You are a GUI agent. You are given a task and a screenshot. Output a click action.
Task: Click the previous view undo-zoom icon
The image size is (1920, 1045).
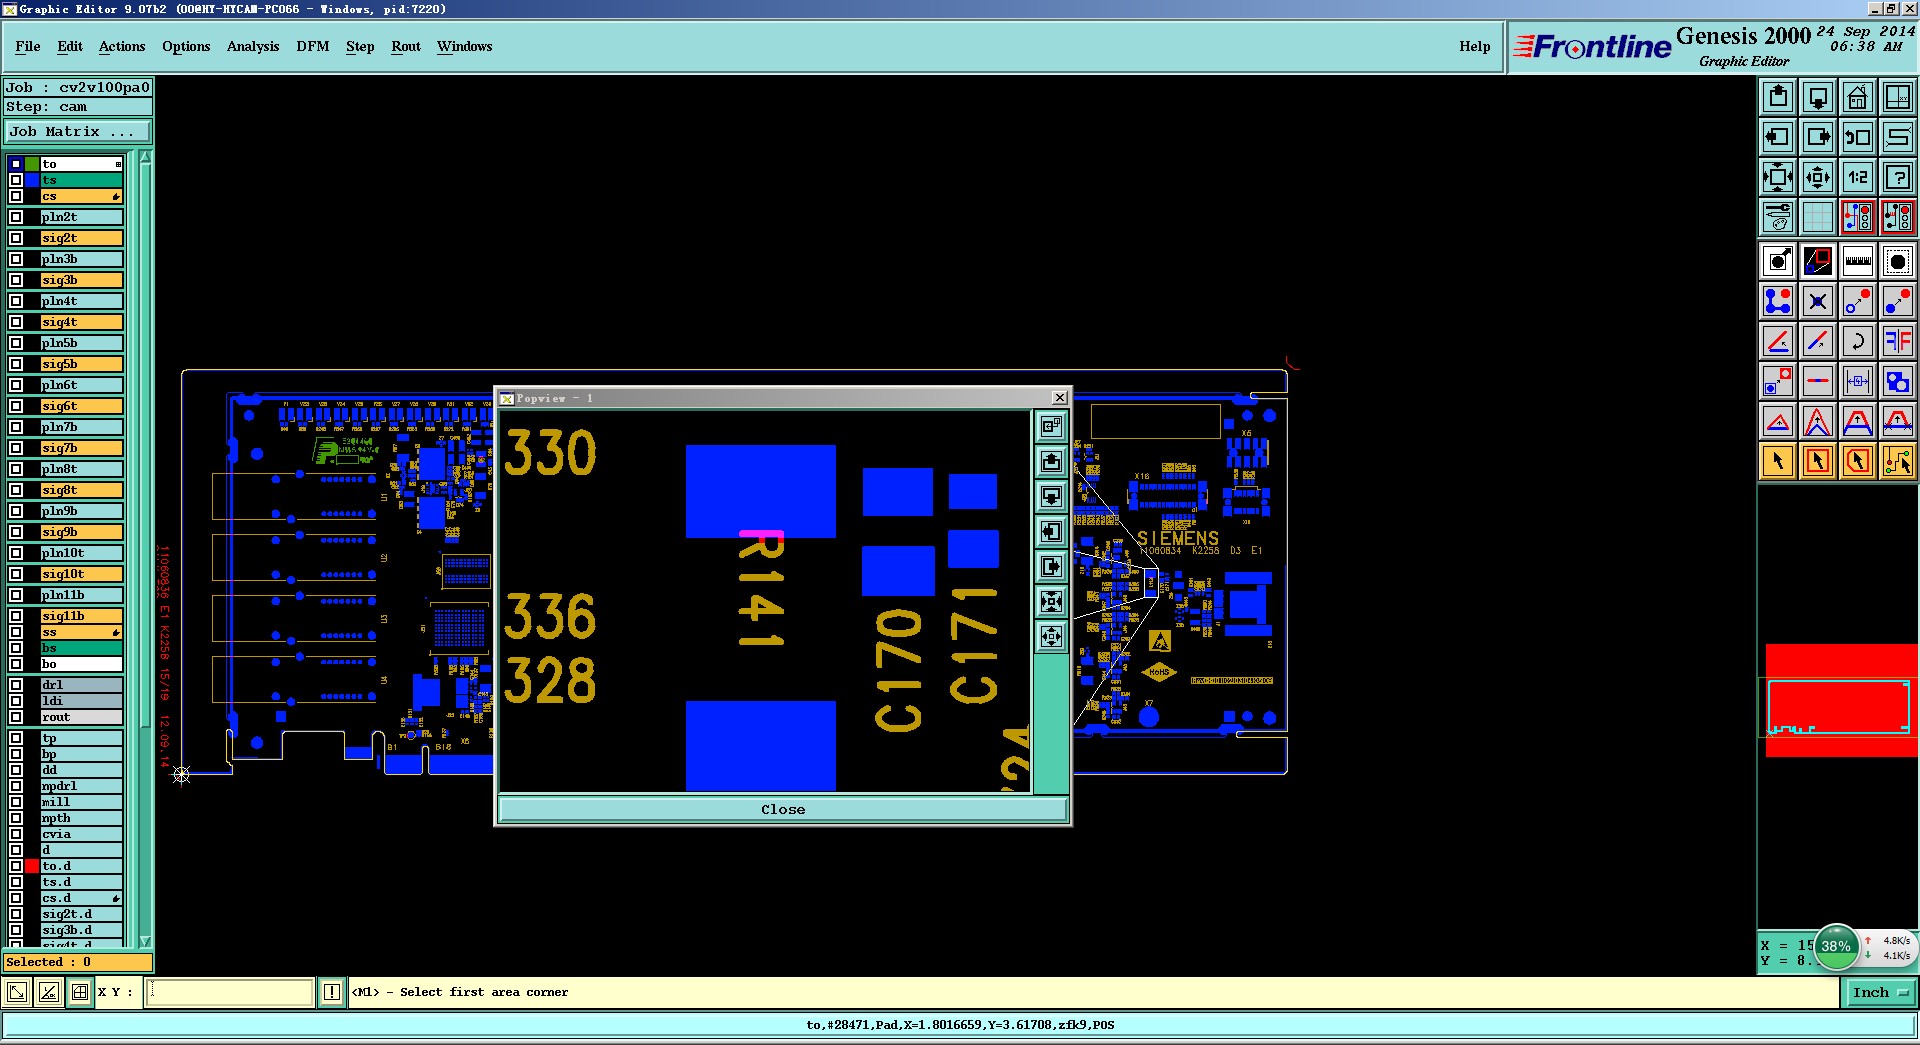tap(1858, 137)
